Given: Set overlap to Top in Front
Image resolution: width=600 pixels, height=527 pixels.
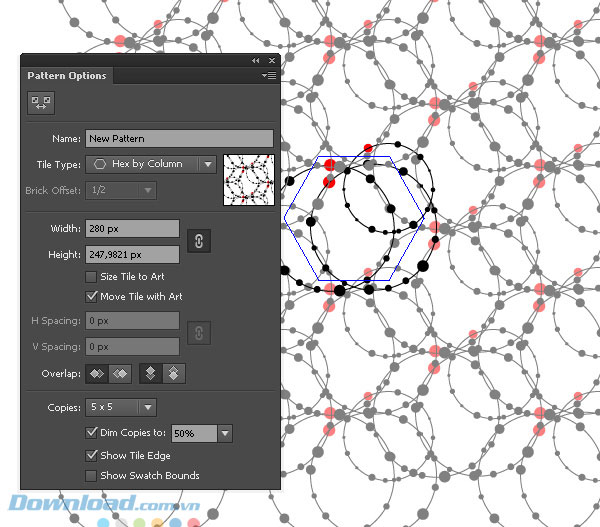Looking at the screenshot, I should pyautogui.click(x=150, y=374).
